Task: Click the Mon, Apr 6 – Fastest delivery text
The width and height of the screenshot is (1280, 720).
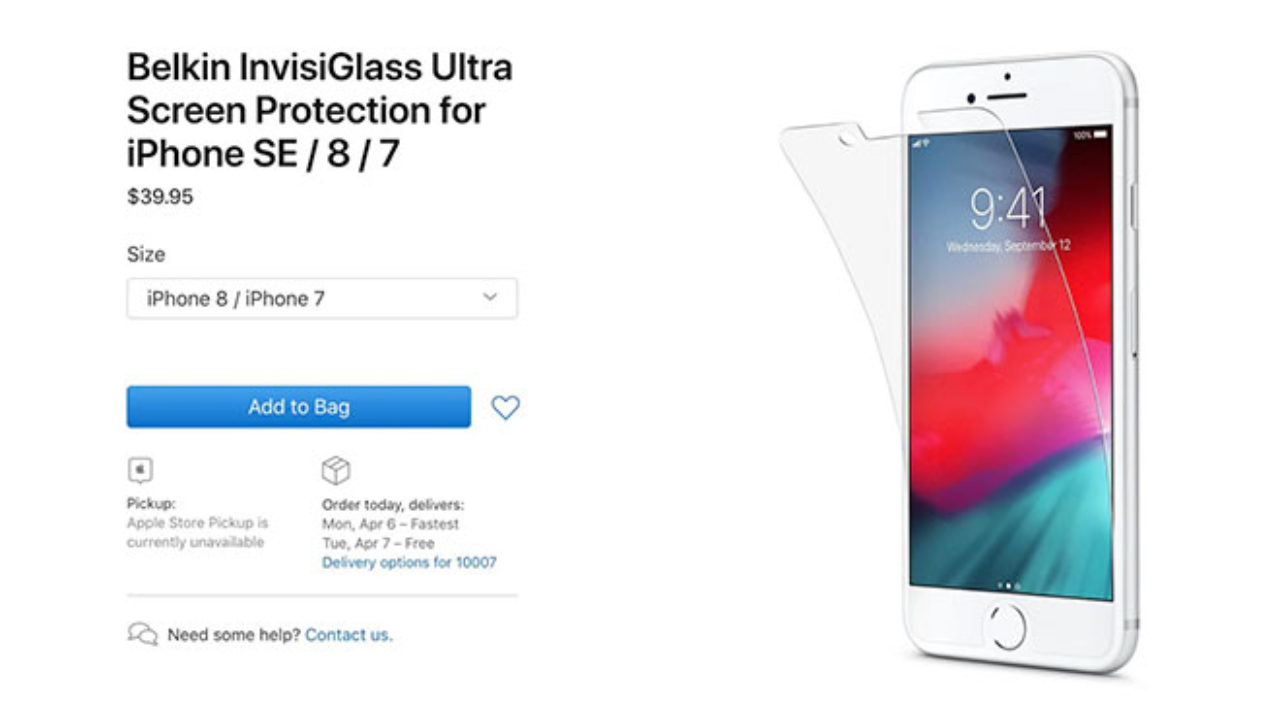Action: click(390, 523)
